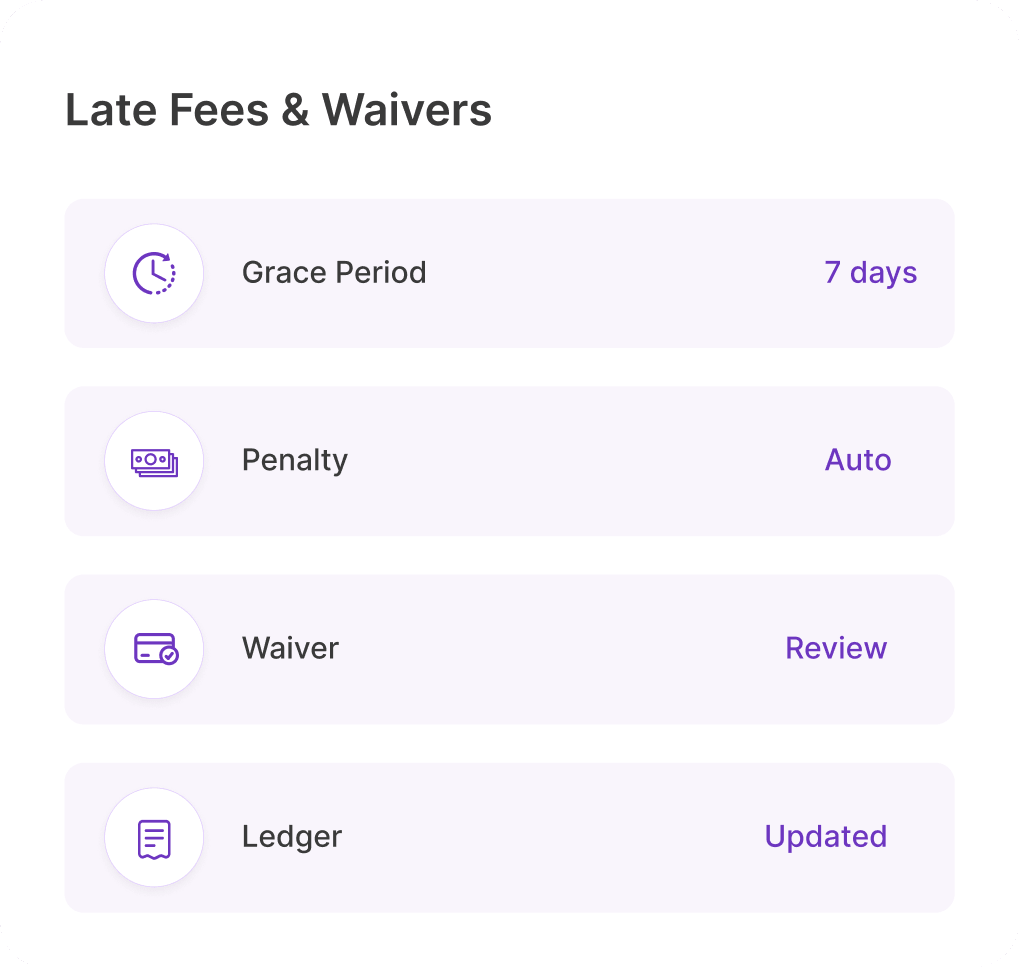1020x968 pixels.
Task: Click empty space inside the Penalty row
Action: coord(585,461)
